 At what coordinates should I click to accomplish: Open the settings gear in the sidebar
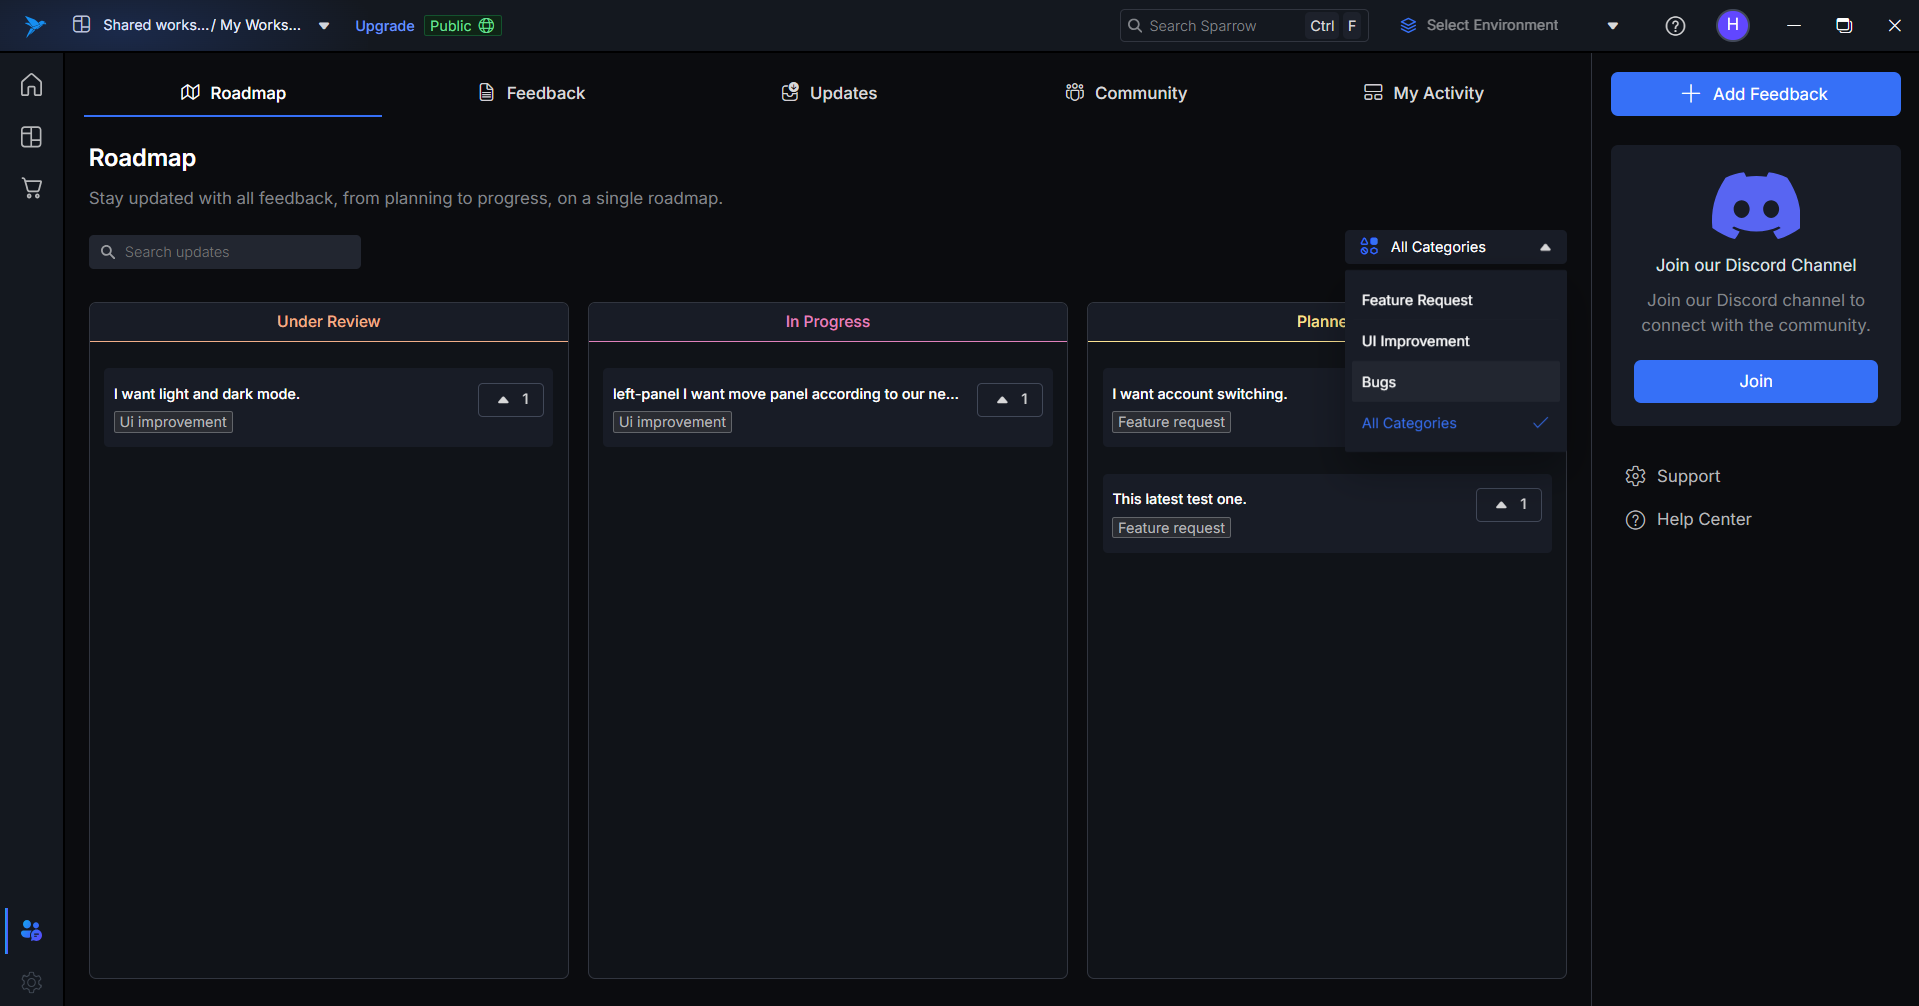(32, 982)
